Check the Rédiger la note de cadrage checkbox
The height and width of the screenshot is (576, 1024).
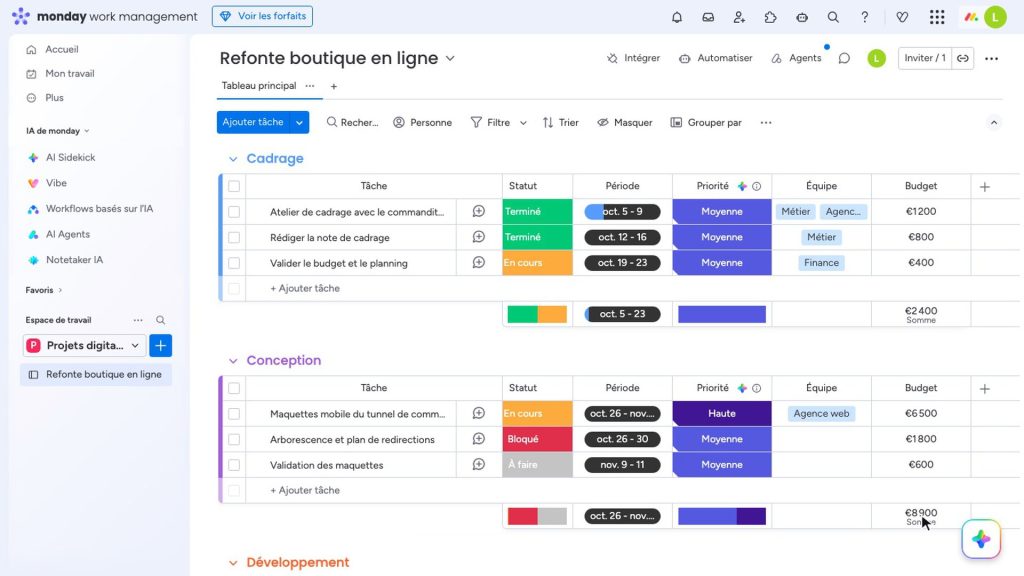click(234, 237)
